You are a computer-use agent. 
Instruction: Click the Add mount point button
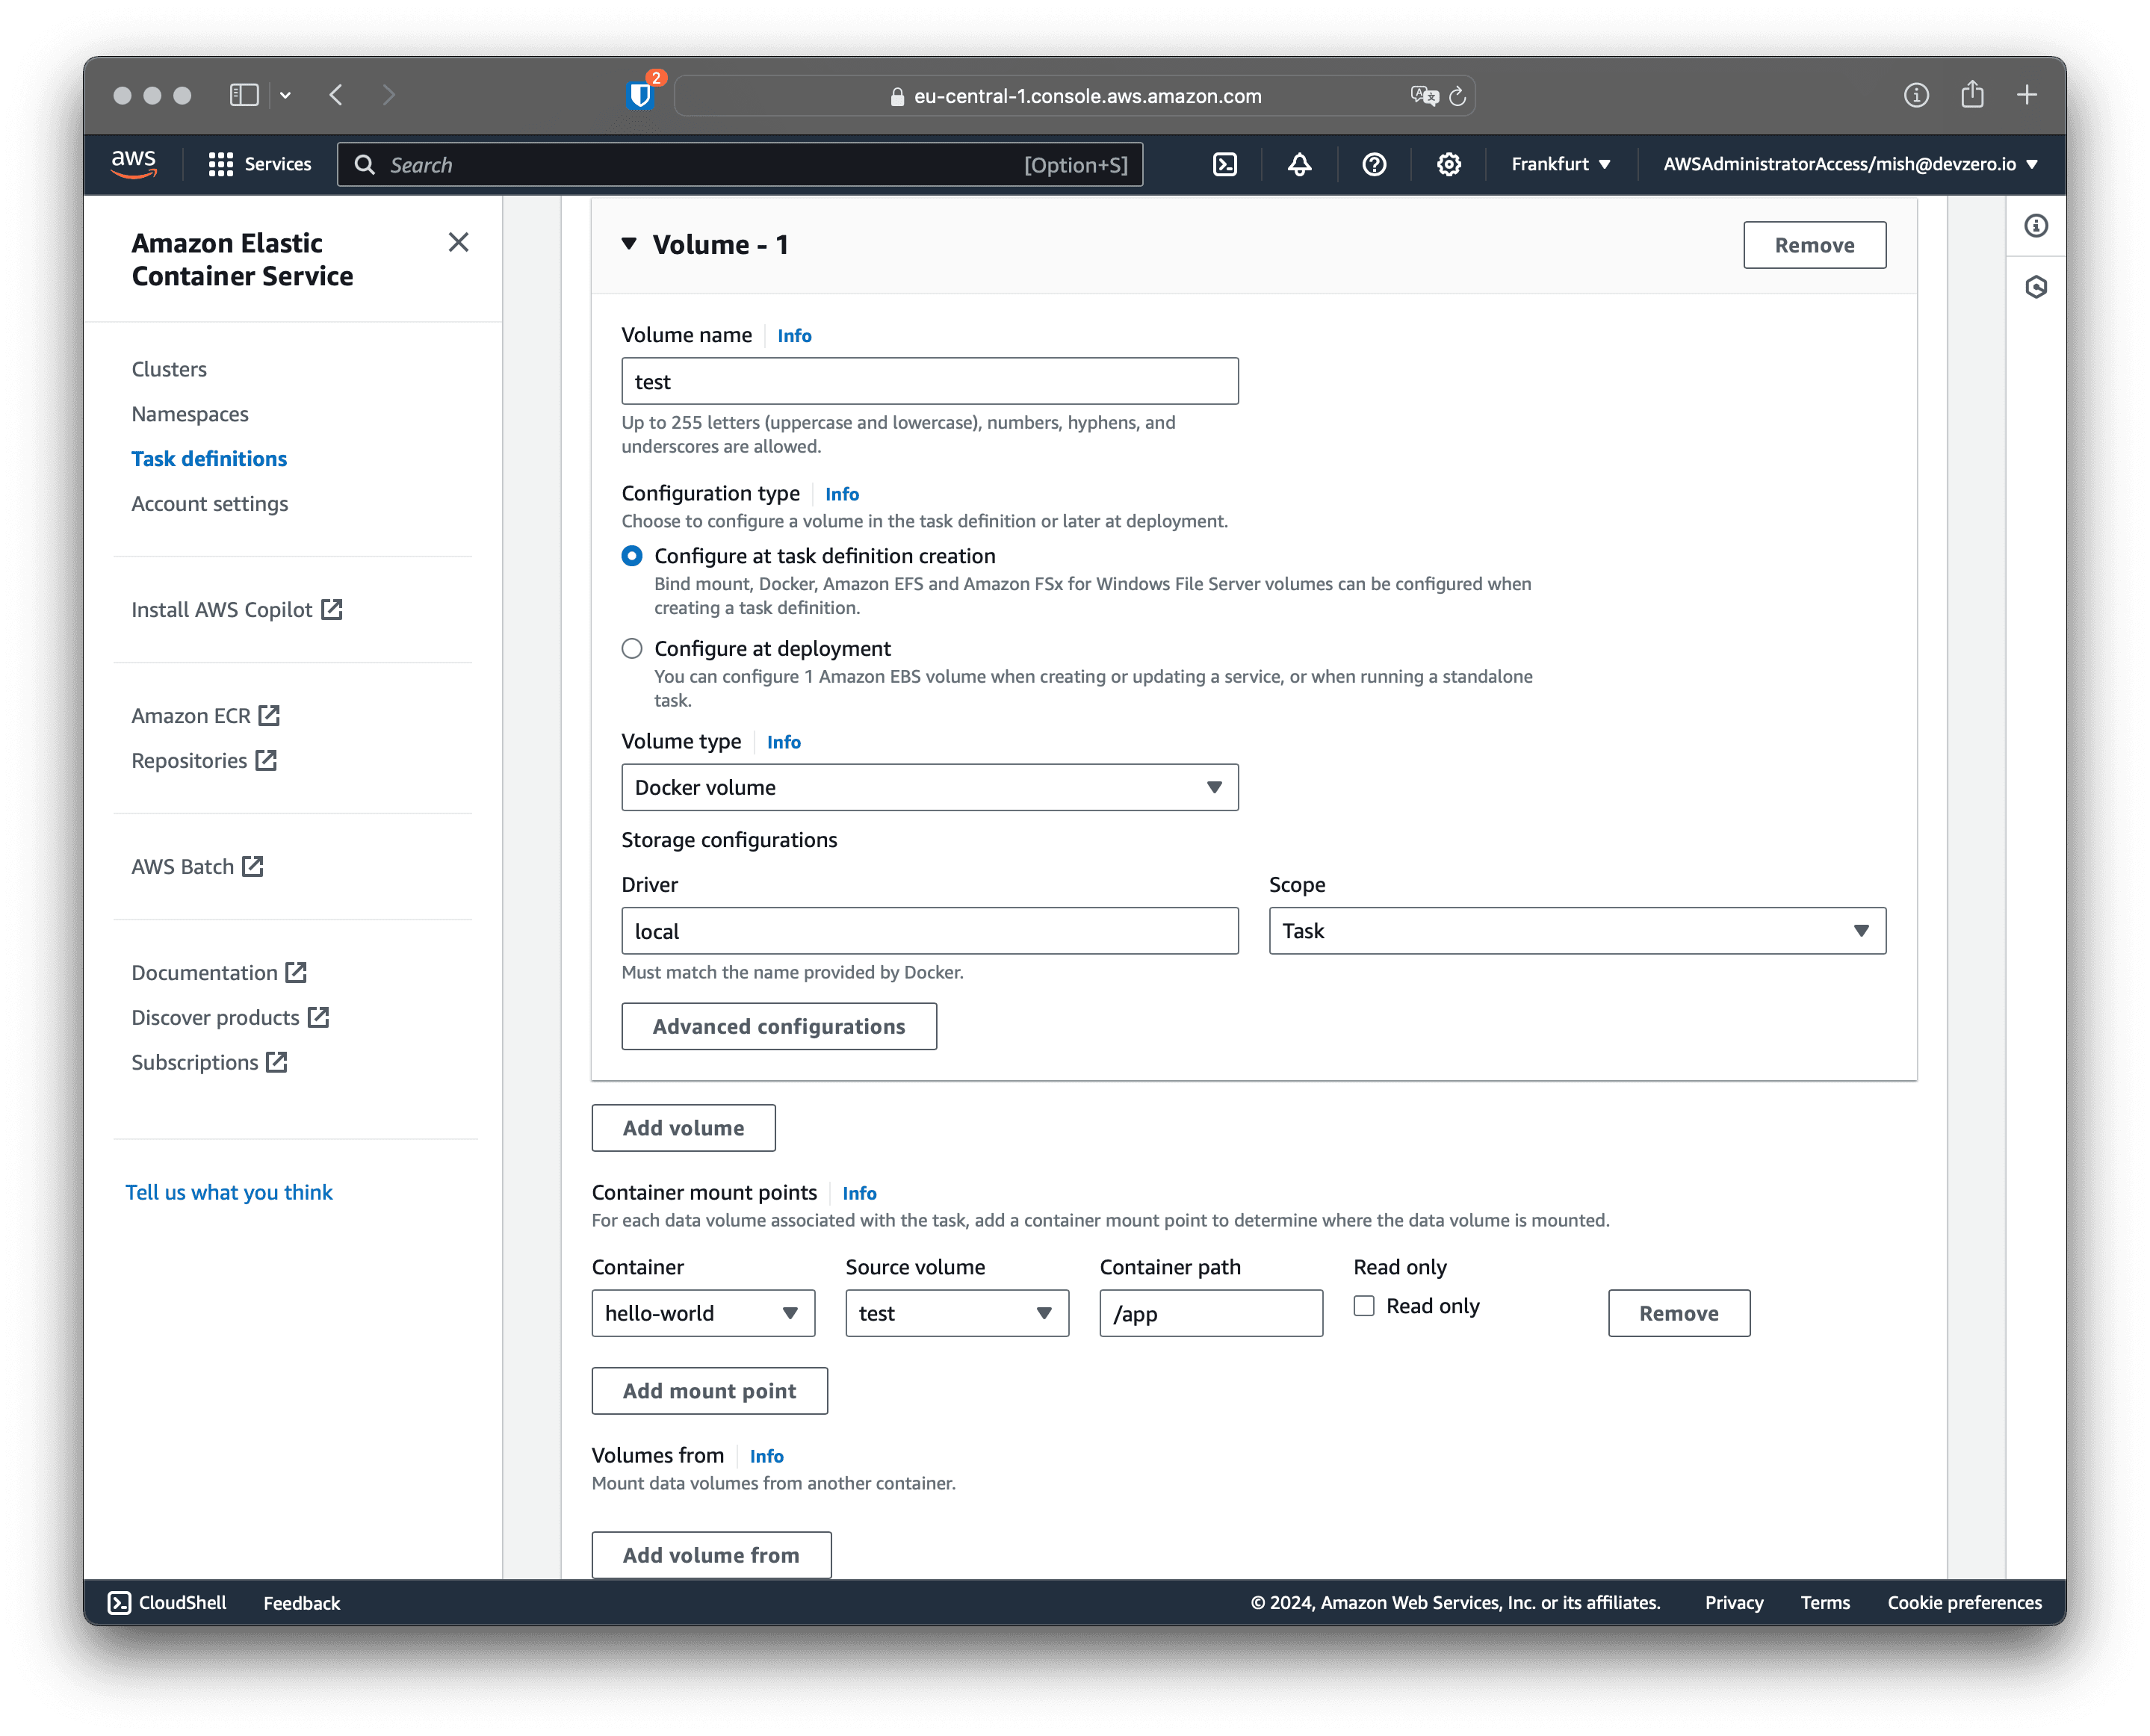[709, 1391]
